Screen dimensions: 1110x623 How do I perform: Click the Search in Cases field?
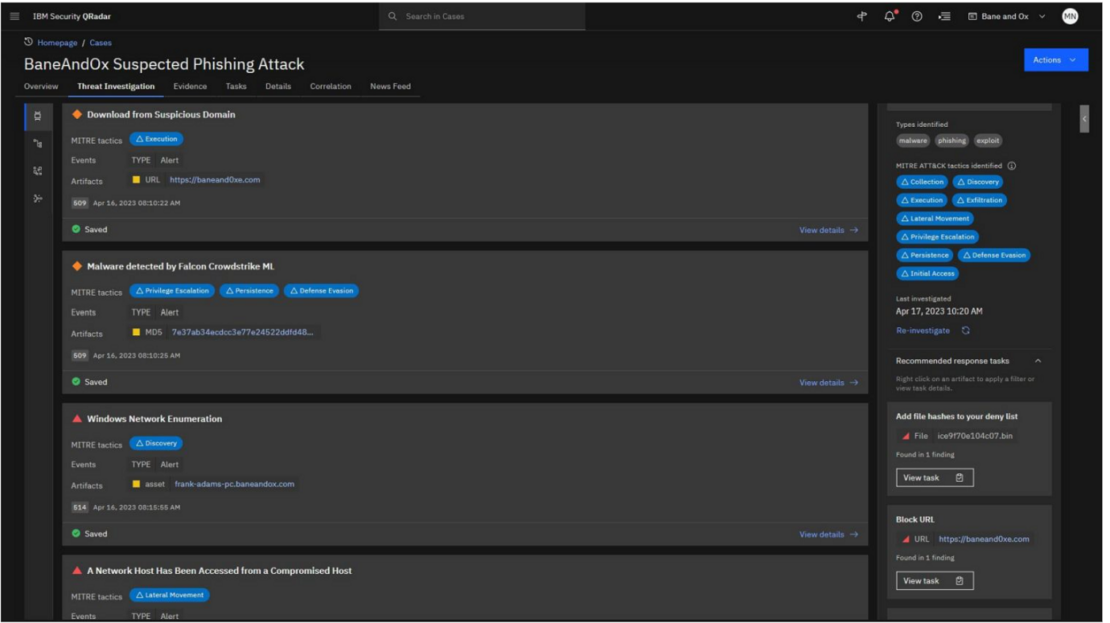point(480,15)
